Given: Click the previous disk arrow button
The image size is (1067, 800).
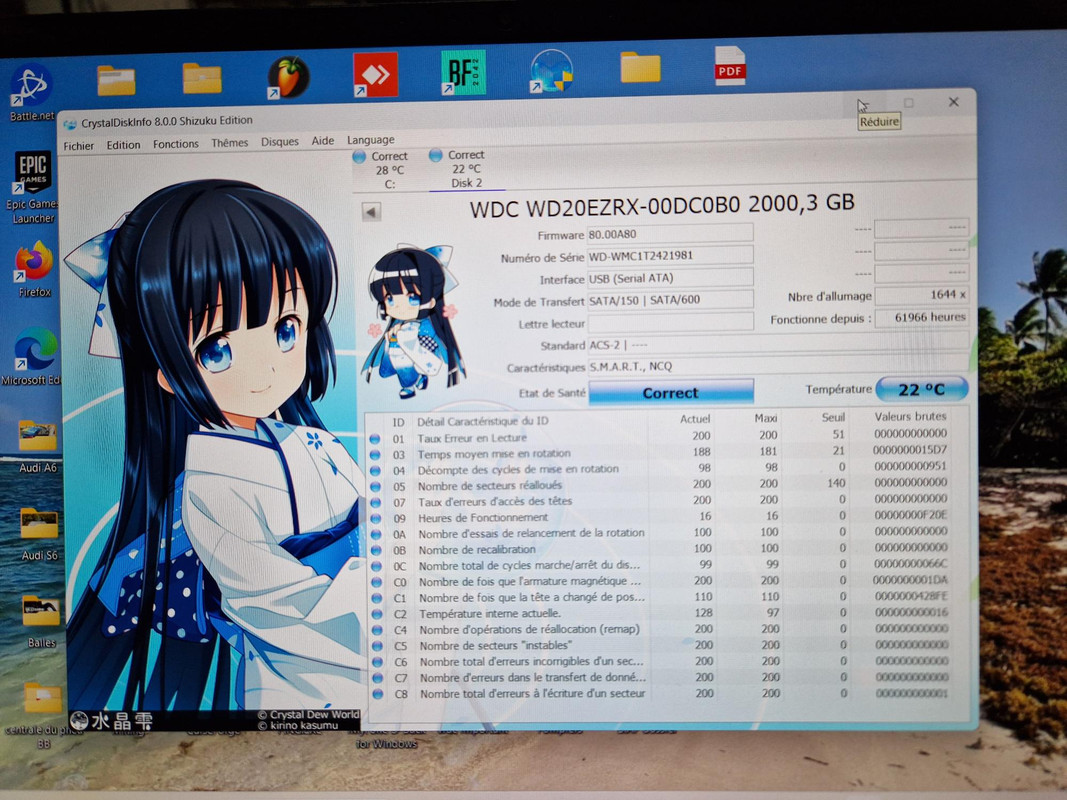Looking at the screenshot, I should point(372,212).
